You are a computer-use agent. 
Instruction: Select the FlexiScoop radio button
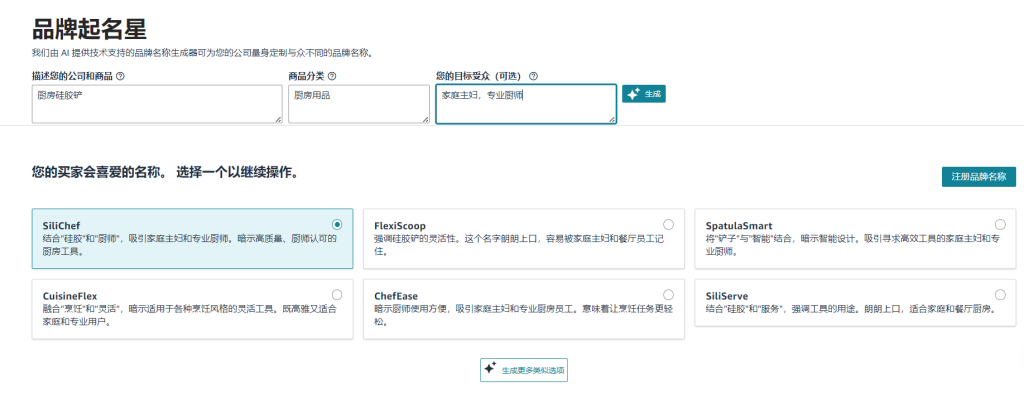[668, 224]
